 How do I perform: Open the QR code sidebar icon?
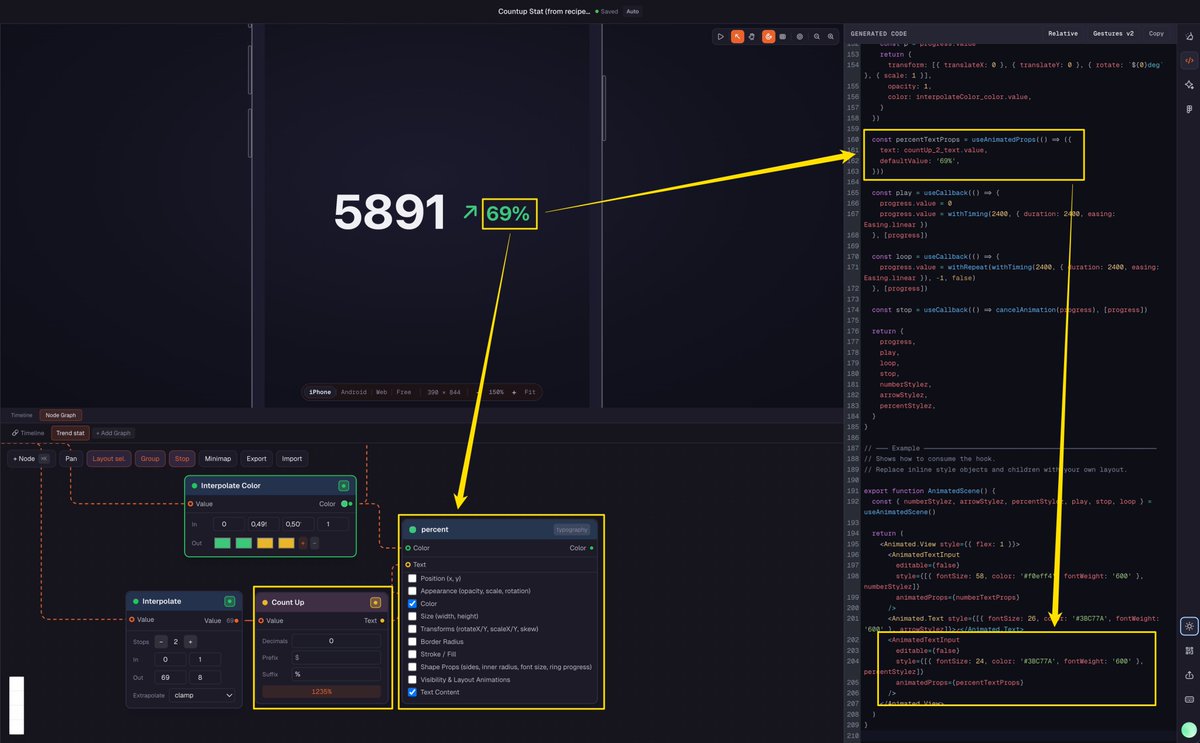coord(1189,650)
